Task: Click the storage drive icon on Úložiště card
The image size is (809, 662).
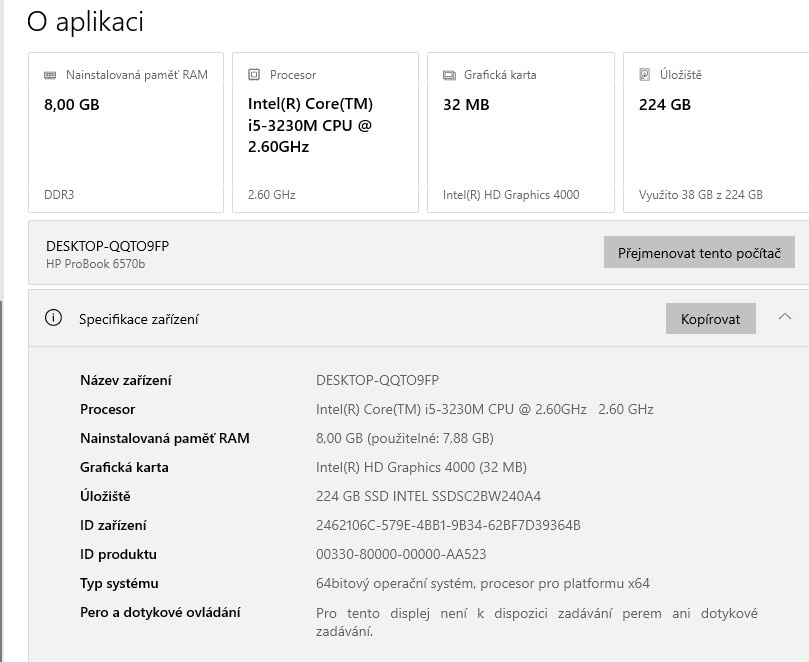Action: [645, 74]
